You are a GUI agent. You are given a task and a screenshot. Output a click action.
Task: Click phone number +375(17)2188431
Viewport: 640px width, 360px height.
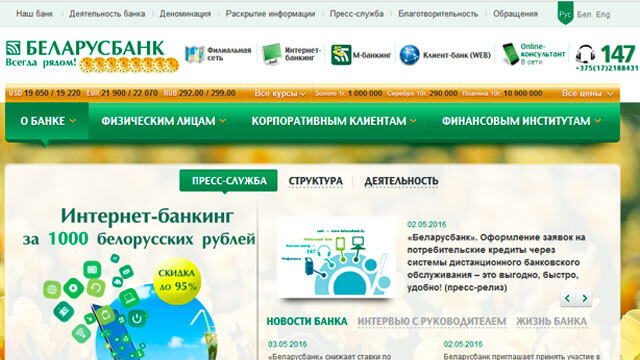point(607,68)
